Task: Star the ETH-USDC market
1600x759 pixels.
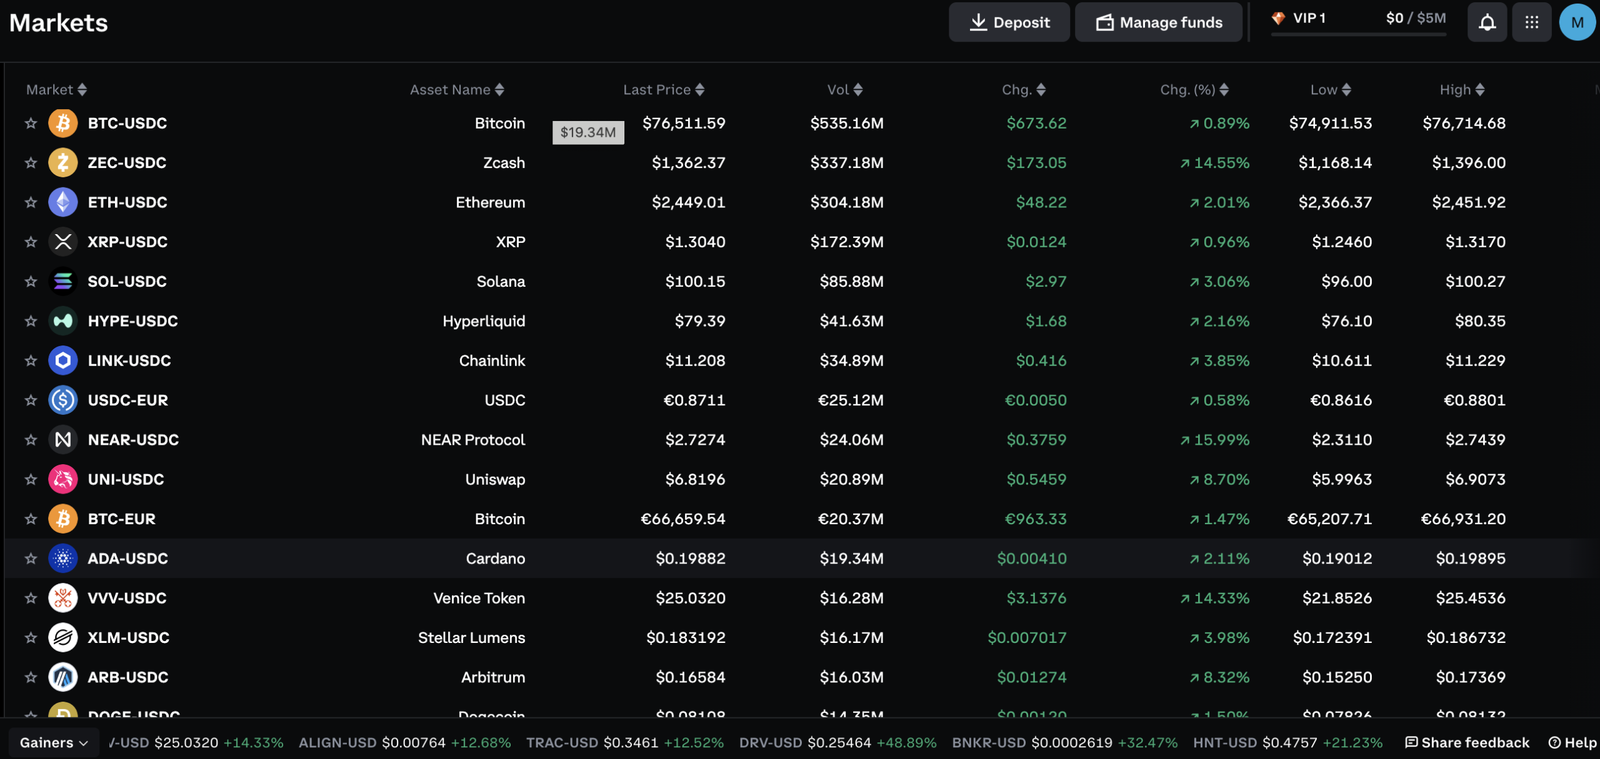Action: [x=31, y=202]
